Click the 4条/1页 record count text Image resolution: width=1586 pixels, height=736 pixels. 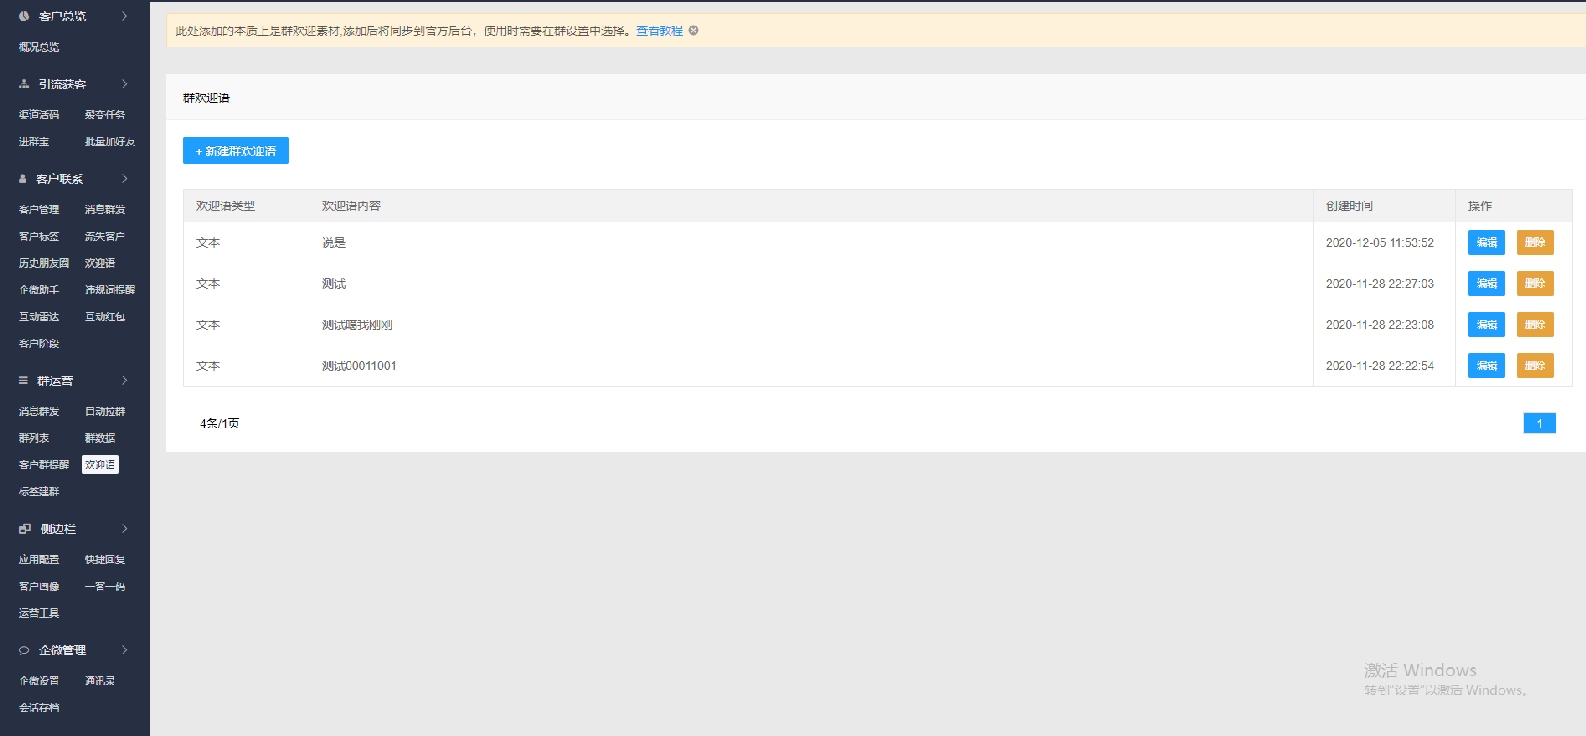click(219, 424)
